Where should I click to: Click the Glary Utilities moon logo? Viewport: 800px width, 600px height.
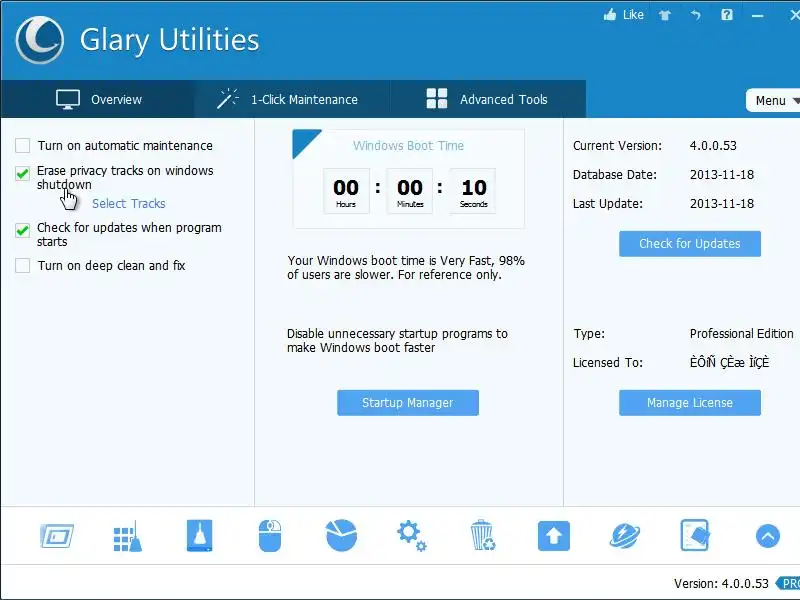tap(40, 40)
